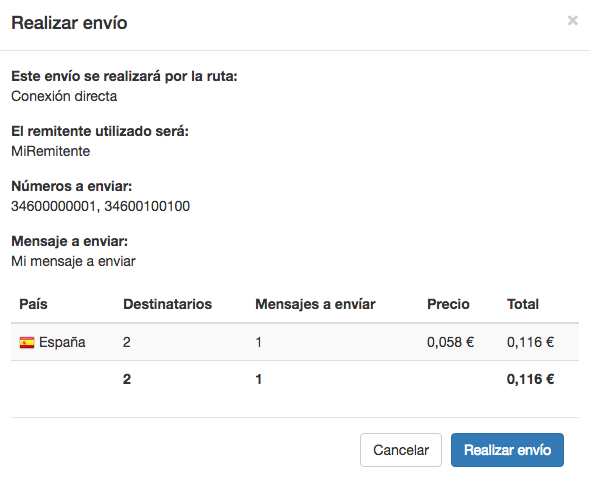This screenshot has width=590, height=491.
Task: Click the phone numbers 34600000001, 34600100100
Action: (x=100, y=206)
